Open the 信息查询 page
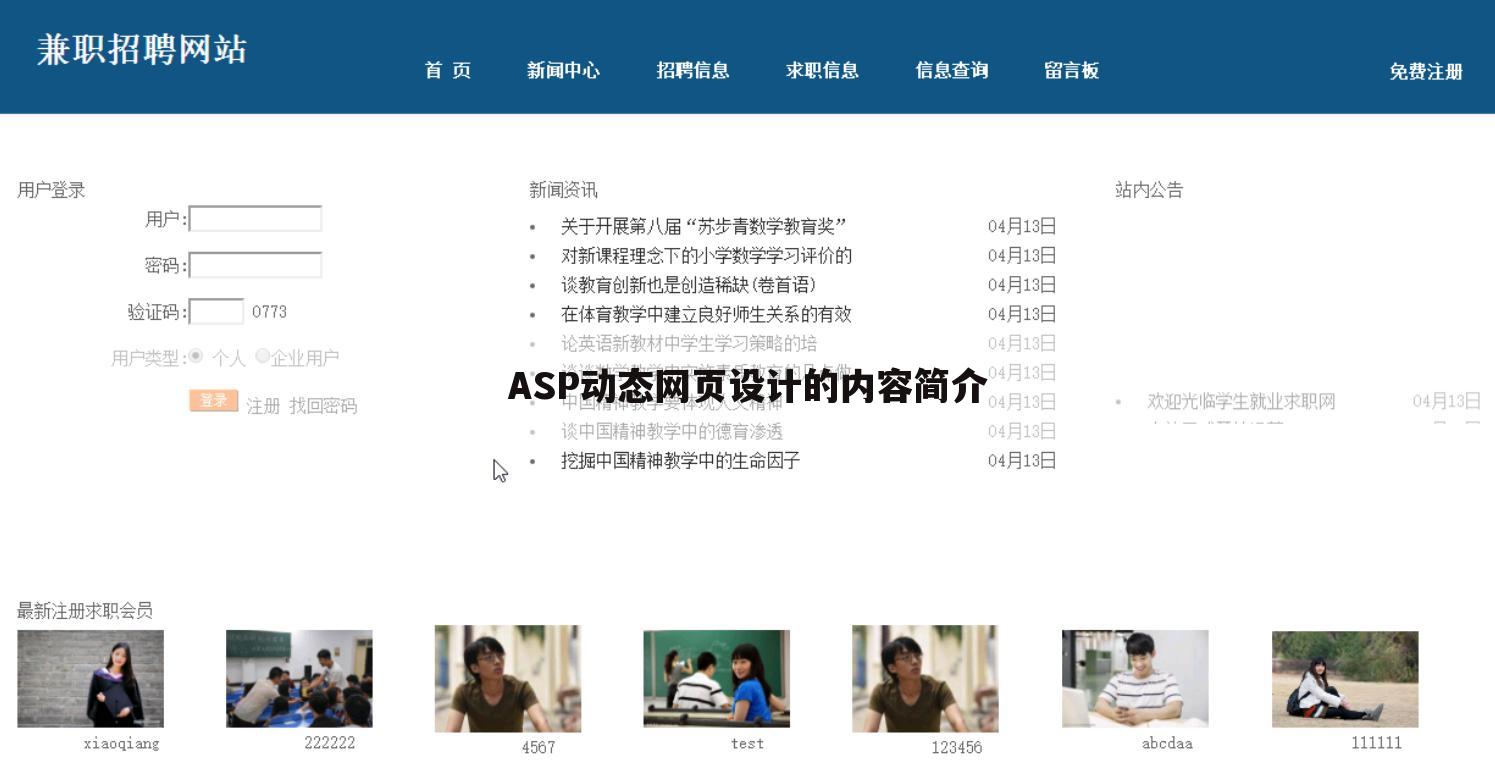This screenshot has height=776, width=1495. click(x=950, y=71)
